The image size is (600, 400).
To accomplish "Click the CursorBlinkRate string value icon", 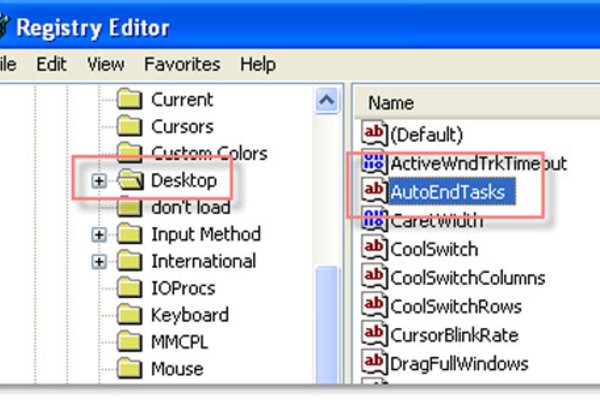I will click(x=374, y=335).
